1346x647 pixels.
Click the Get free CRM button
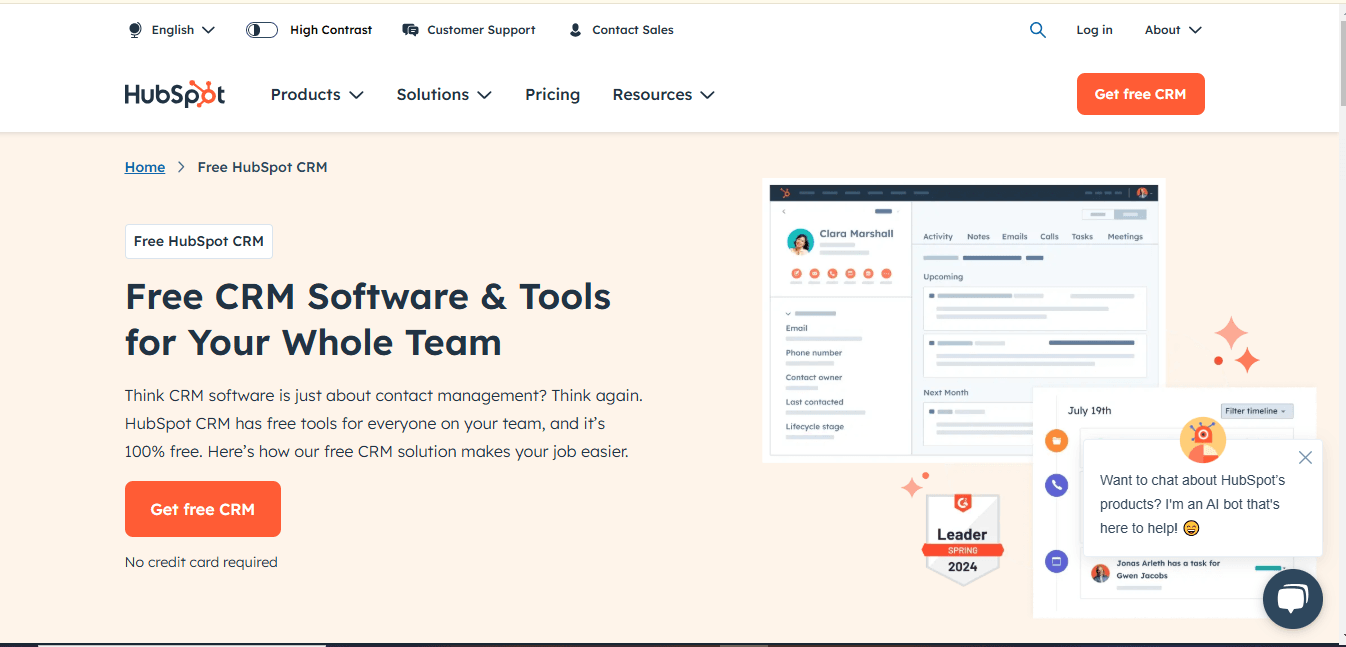(202, 509)
